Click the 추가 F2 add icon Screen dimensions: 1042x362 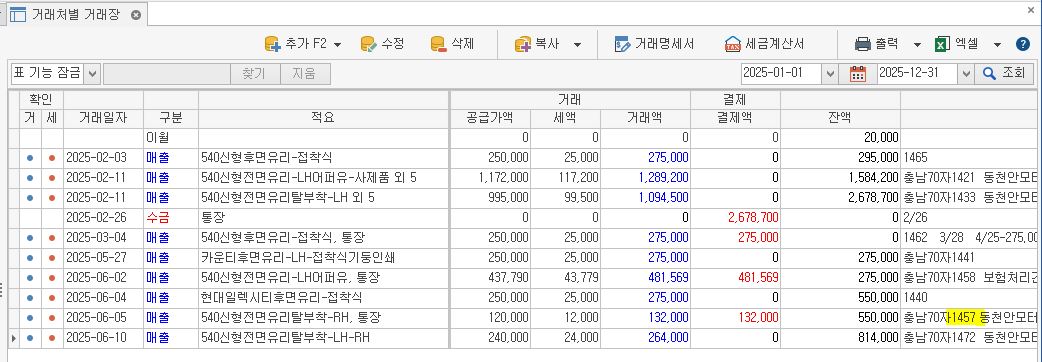coord(272,44)
